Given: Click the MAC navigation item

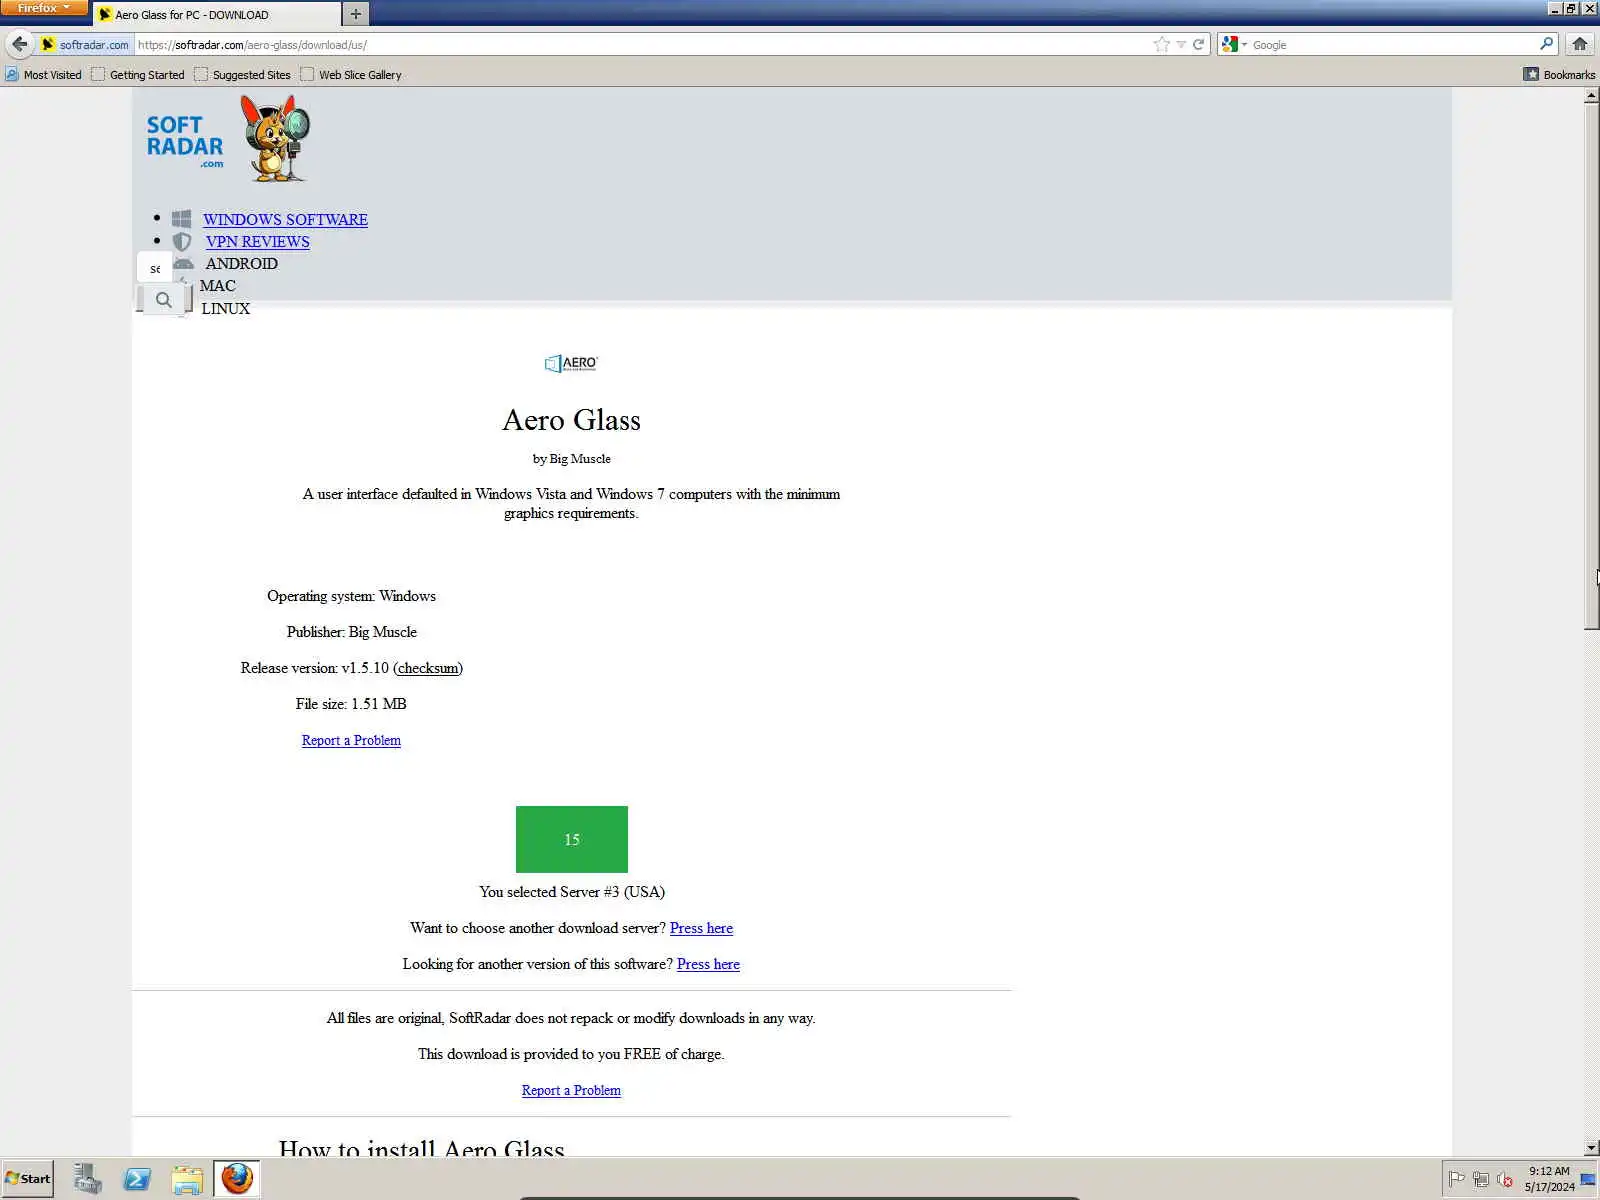Looking at the screenshot, I should click(x=217, y=285).
